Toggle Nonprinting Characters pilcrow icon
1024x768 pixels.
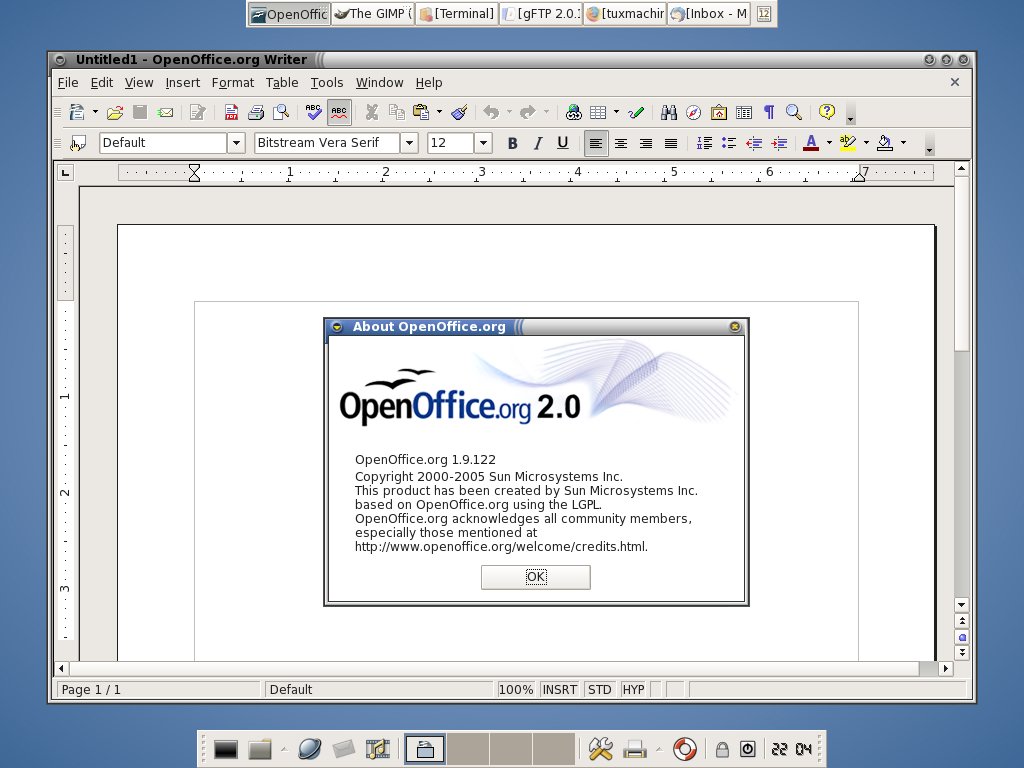pyautogui.click(x=769, y=112)
